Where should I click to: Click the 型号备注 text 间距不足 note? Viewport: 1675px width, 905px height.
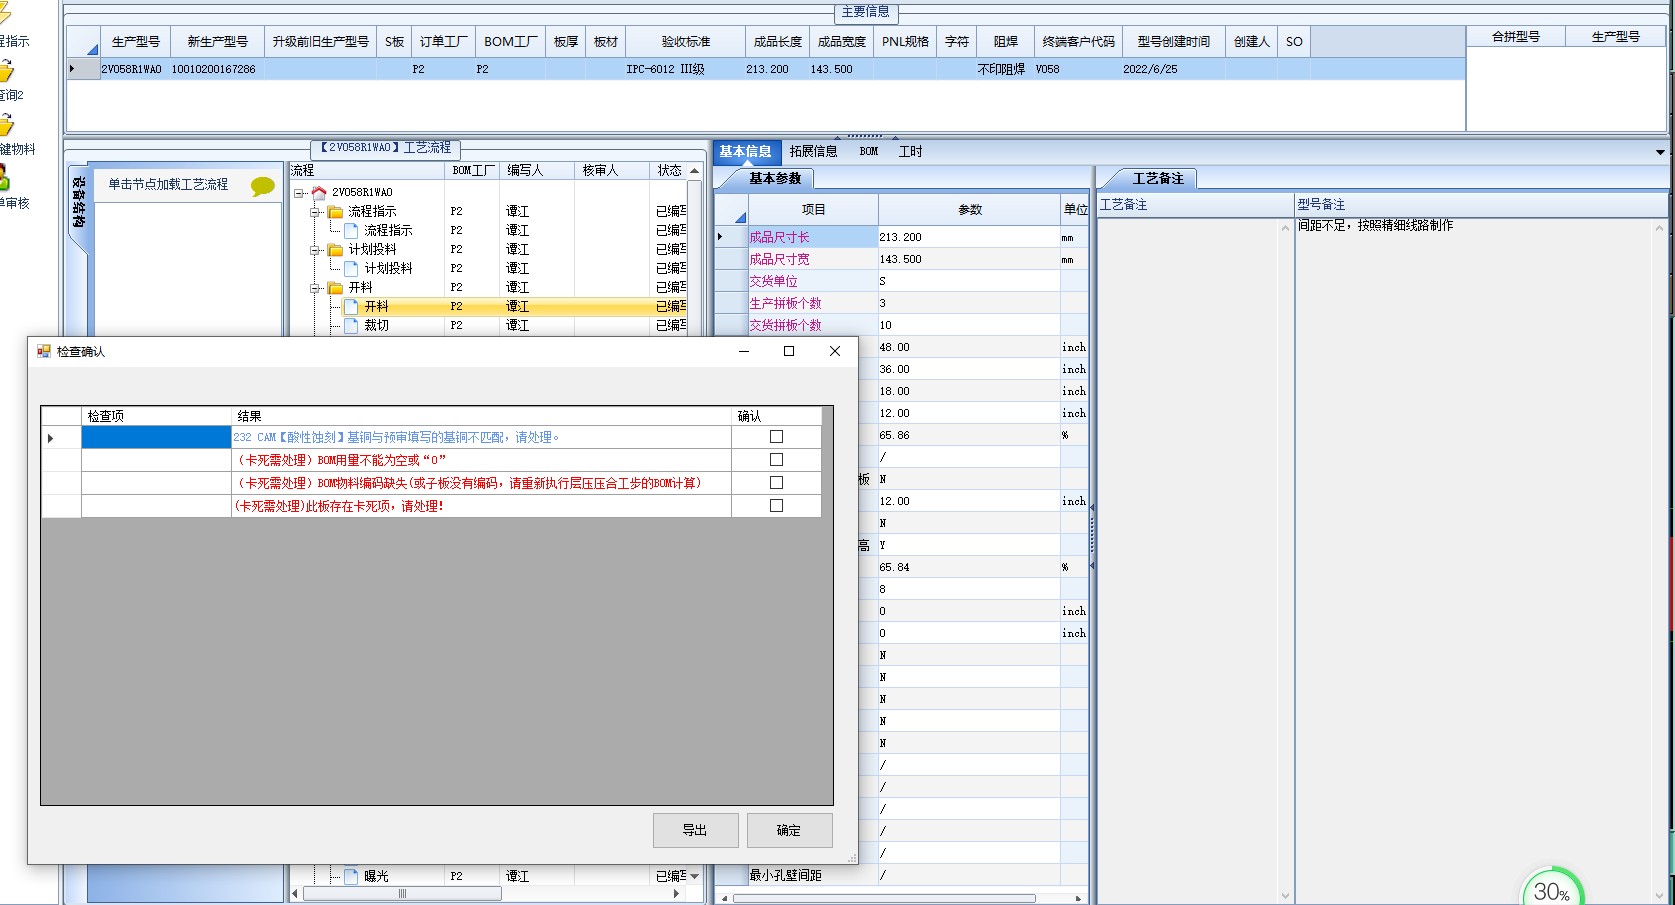(x=1375, y=226)
